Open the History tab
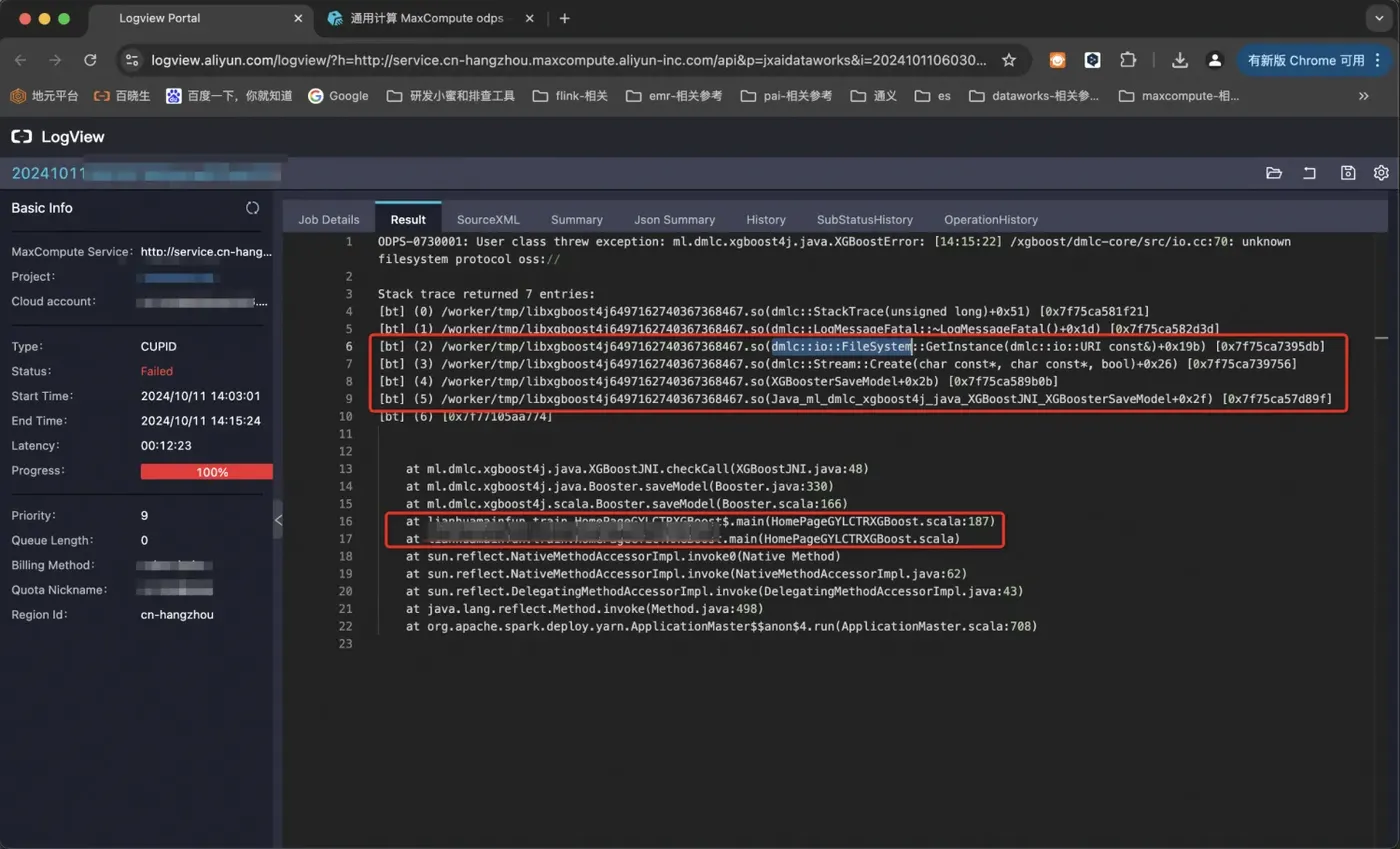 tap(766, 219)
